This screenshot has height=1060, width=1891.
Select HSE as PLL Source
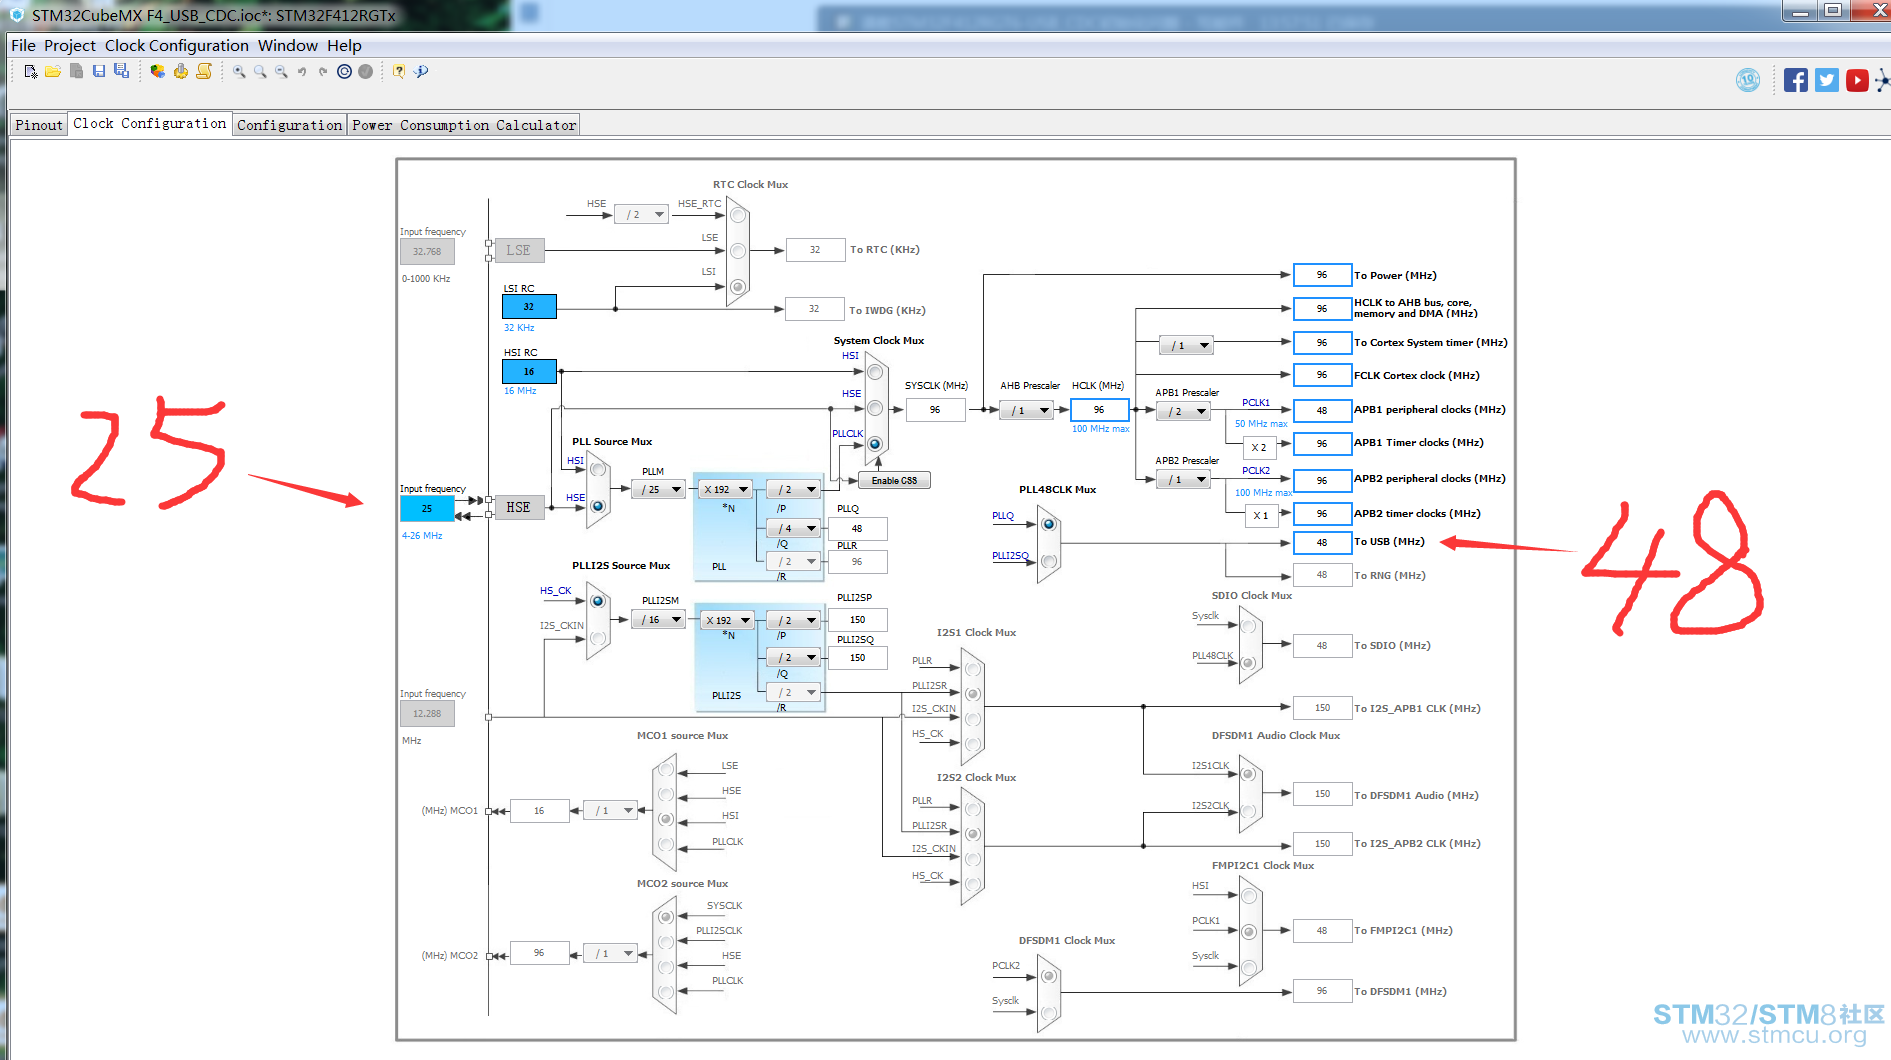[x=598, y=506]
